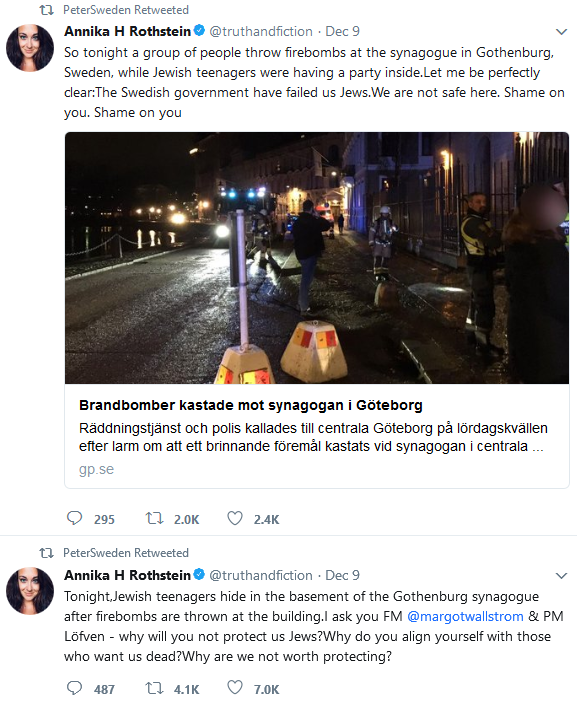This screenshot has height=702, width=577.
Task: Click the second PeterSweden Retweeted label
Action: tap(126, 552)
